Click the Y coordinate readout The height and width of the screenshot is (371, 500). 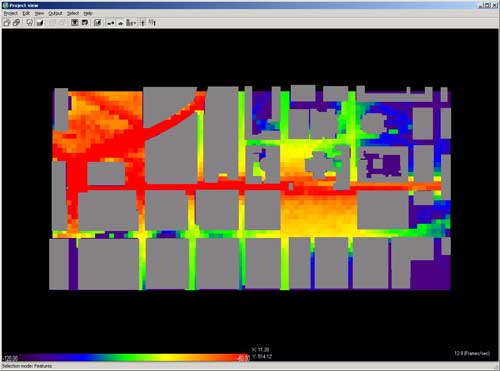point(262,356)
